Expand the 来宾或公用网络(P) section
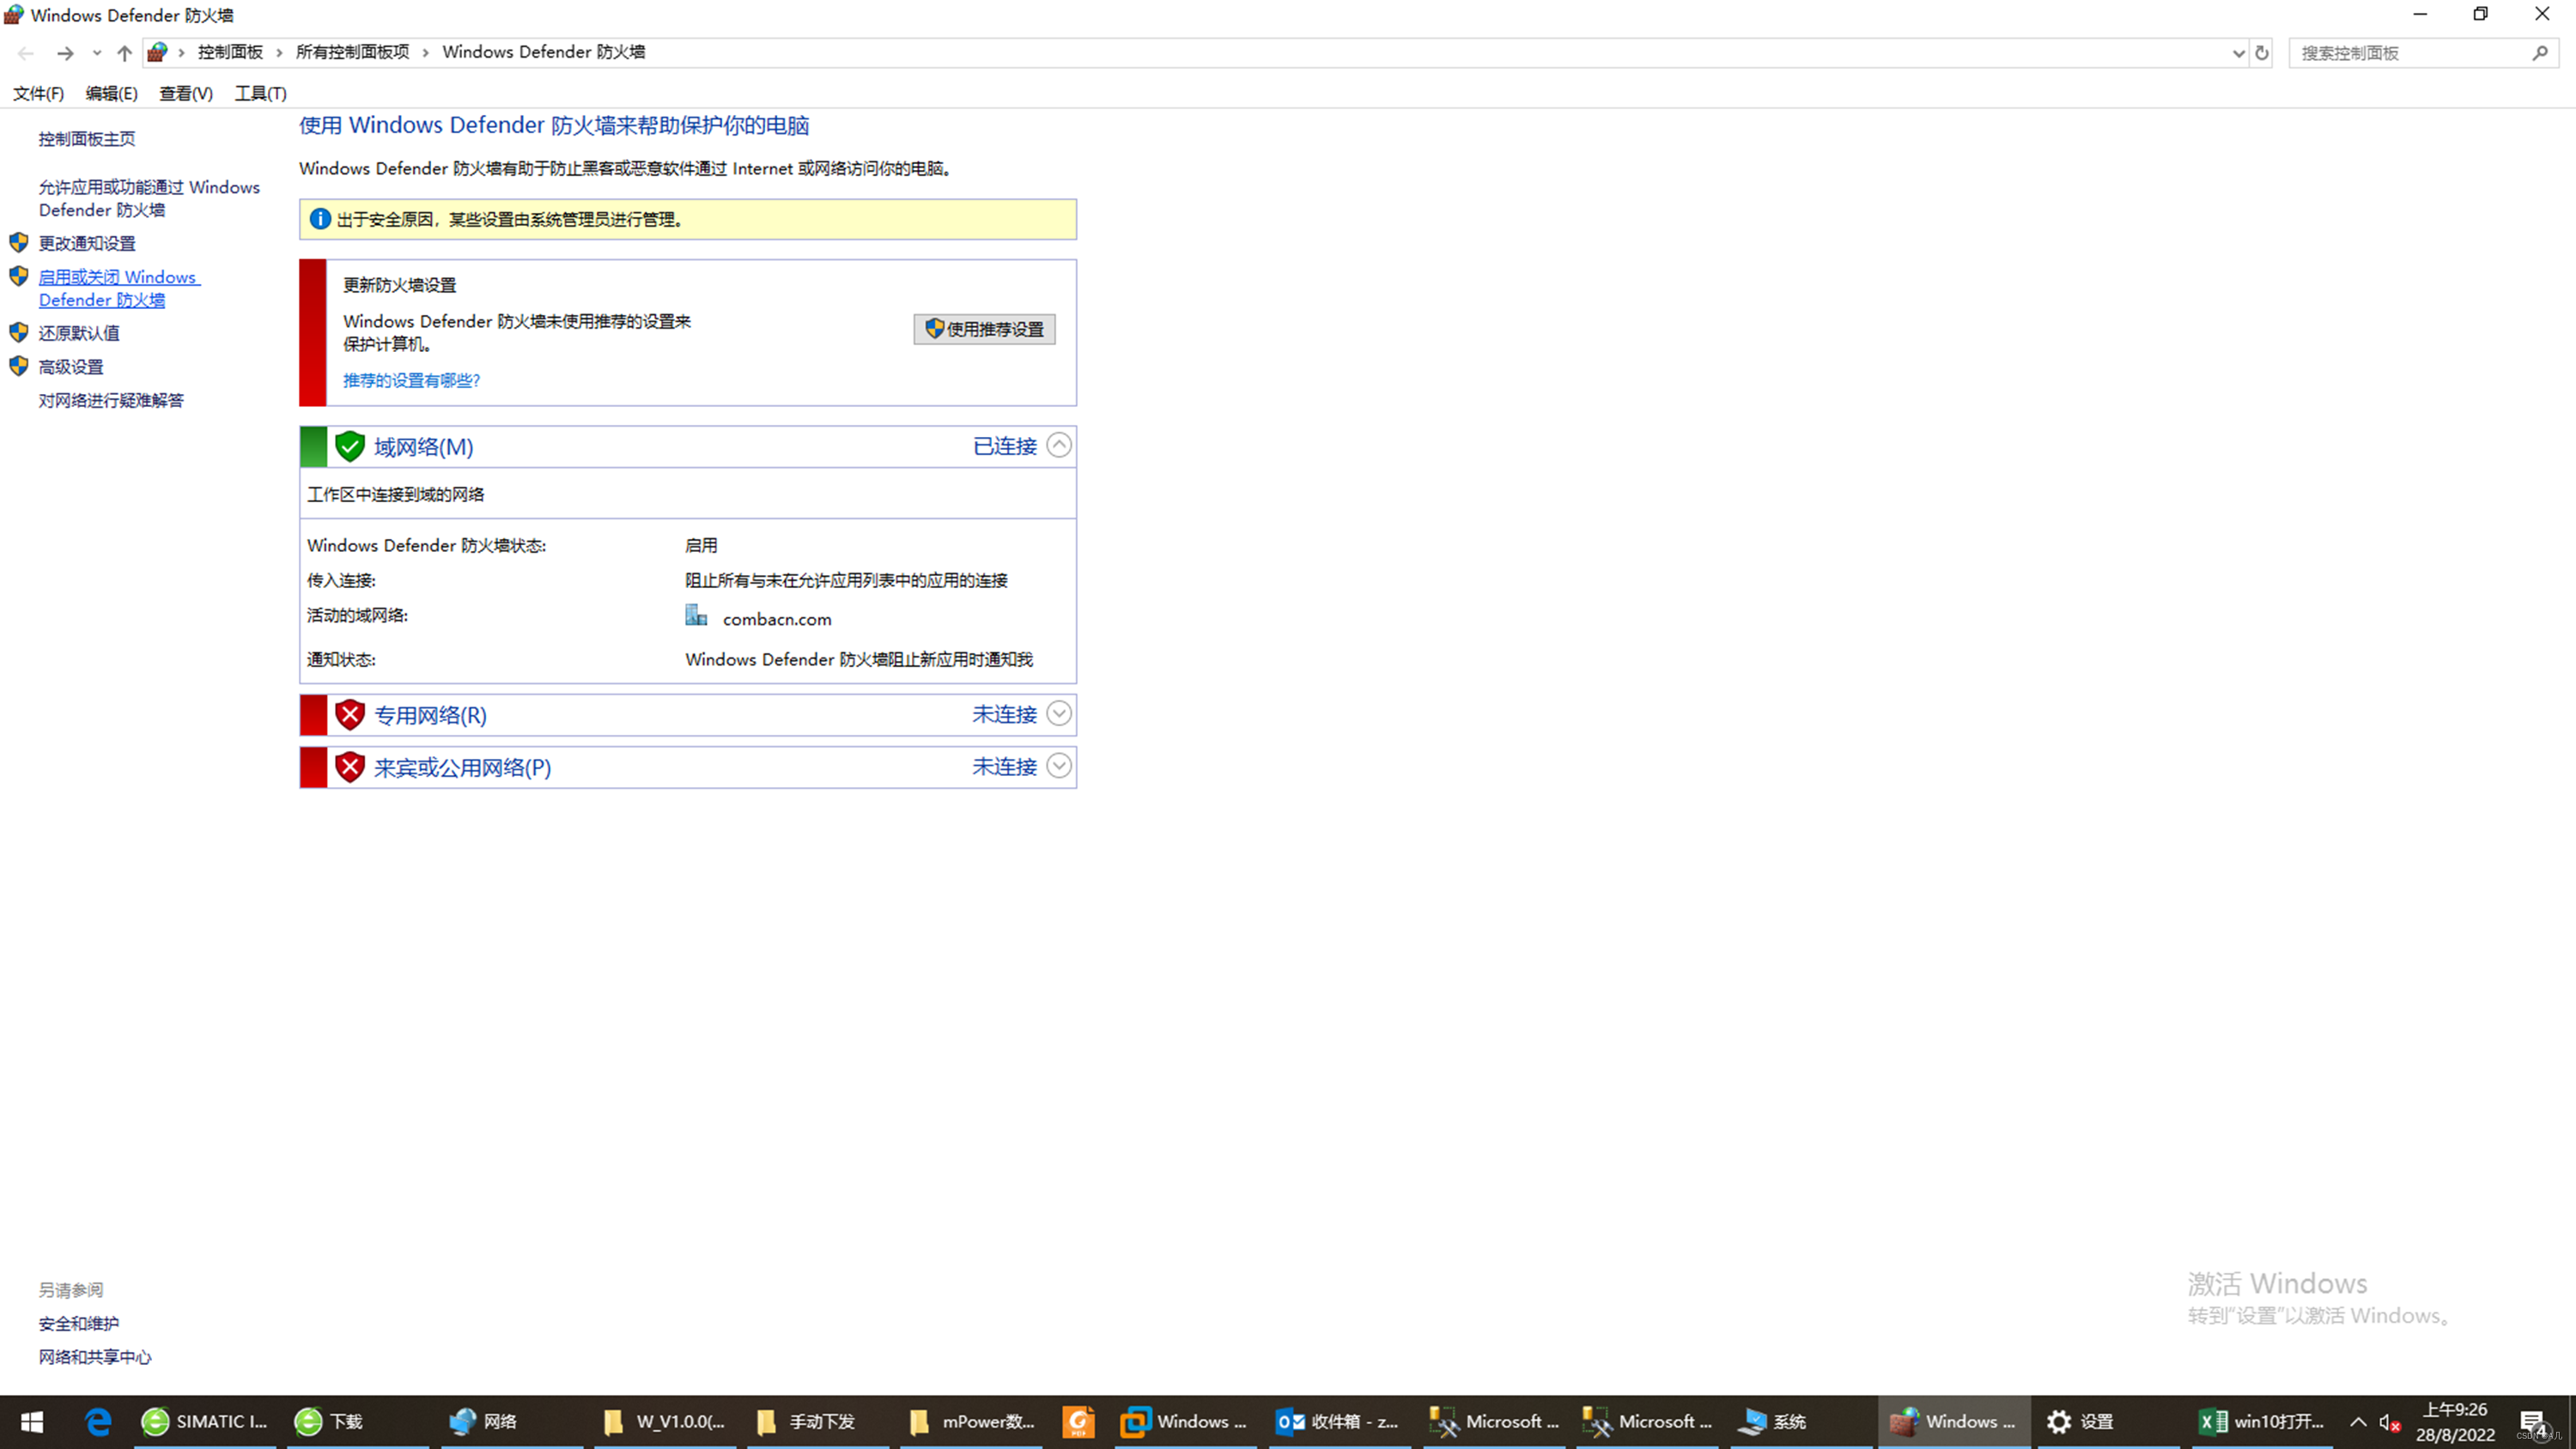Image resolution: width=2576 pixels, height=1449 pixels. 1059,766
